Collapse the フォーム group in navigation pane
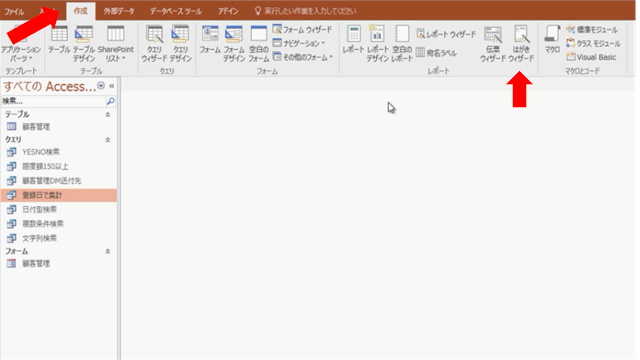This screenshot has width=640, height=360. (108, 251)
